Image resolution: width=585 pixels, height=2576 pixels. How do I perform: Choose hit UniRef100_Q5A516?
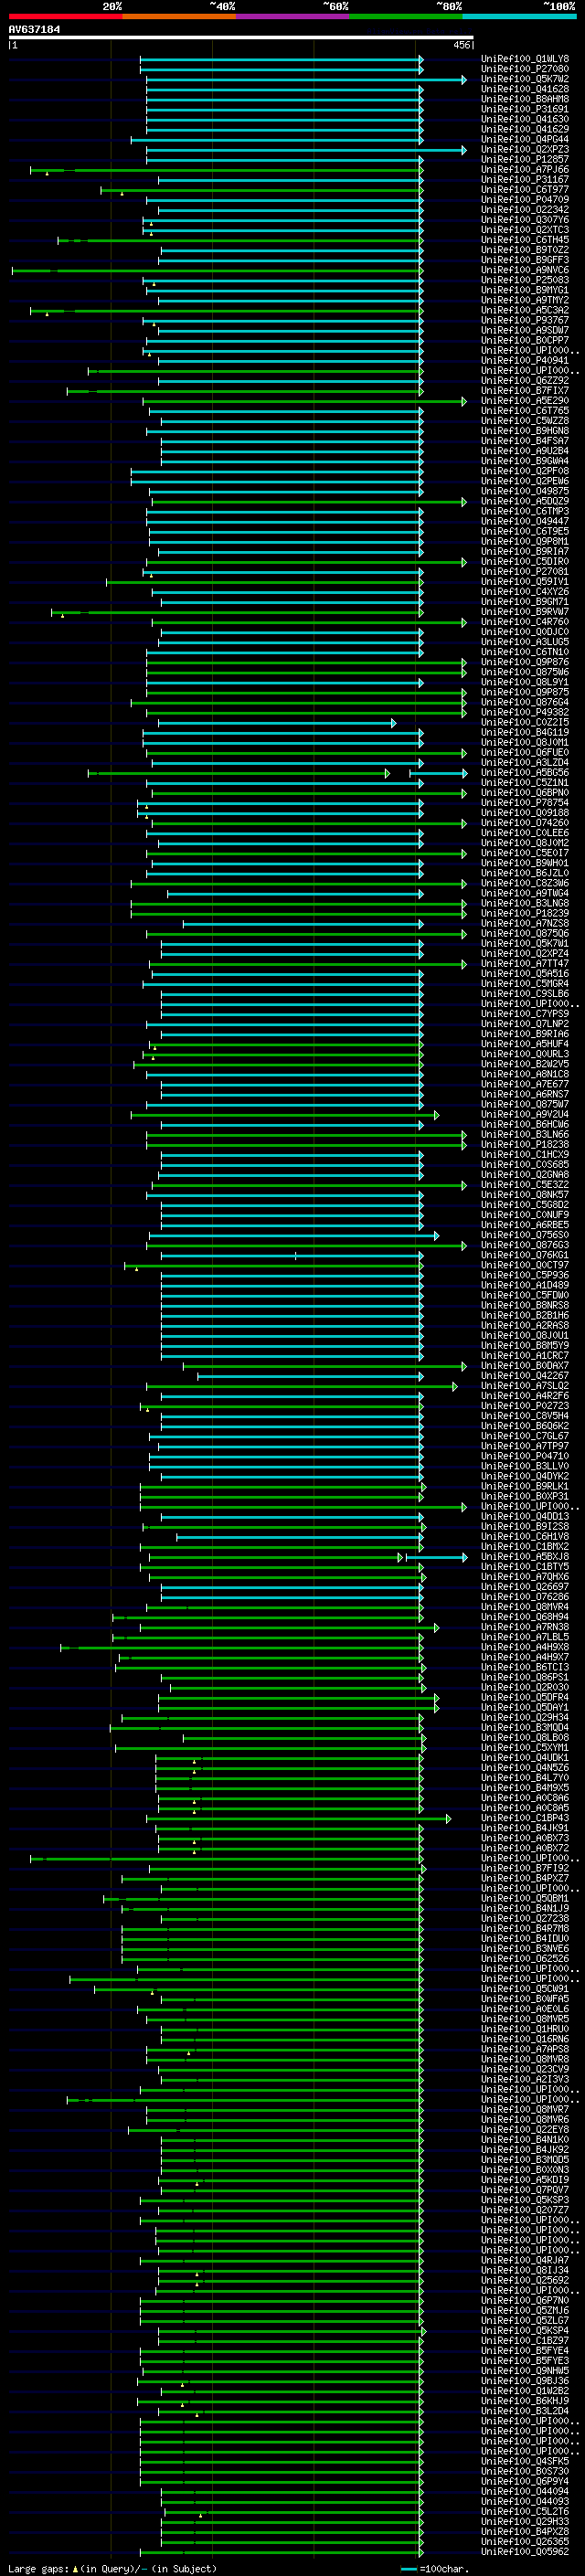click(x=525, y=974)
